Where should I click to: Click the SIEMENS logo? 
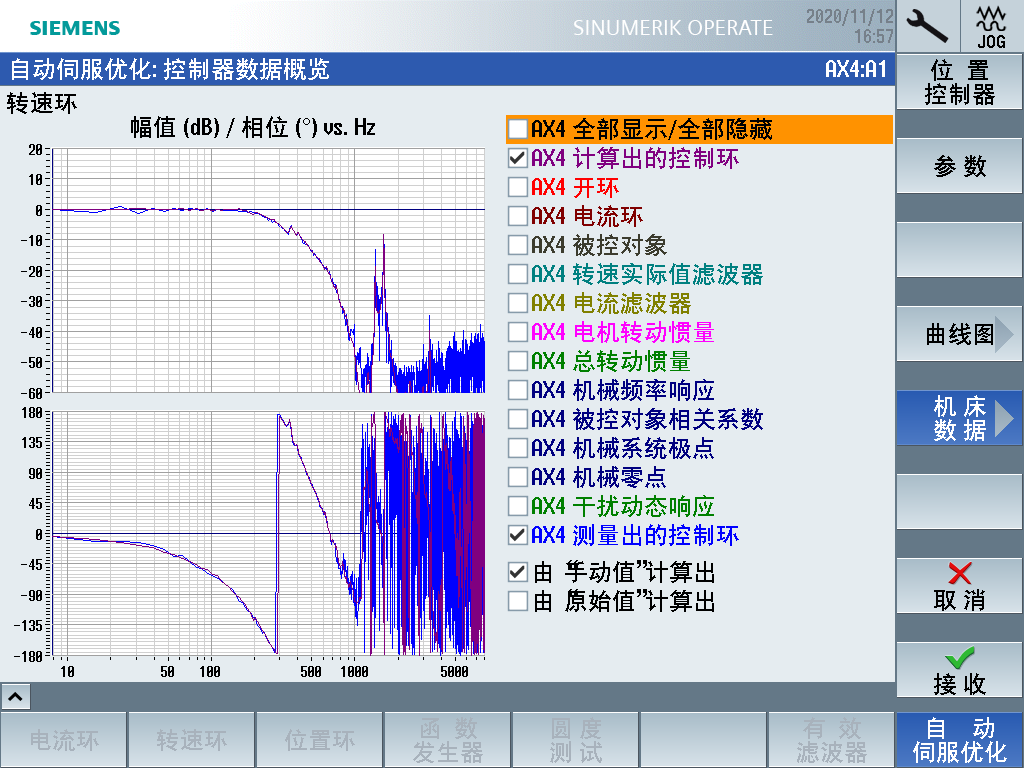point(75,28)
